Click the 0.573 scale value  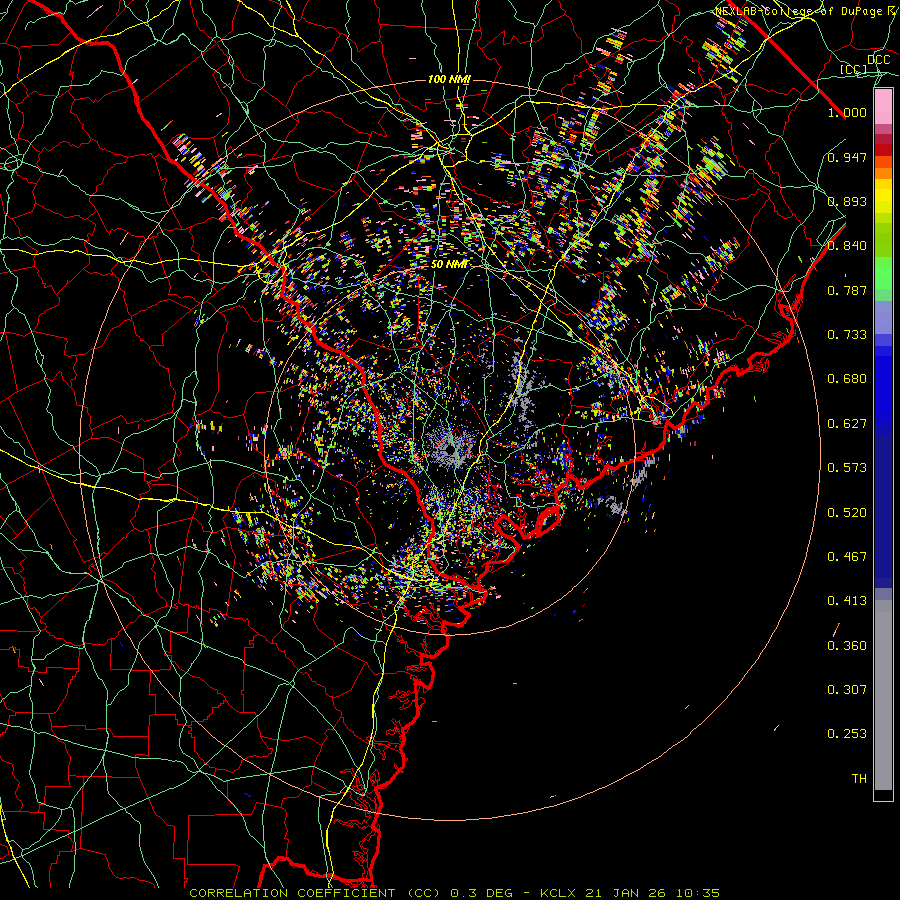(847, 468)
